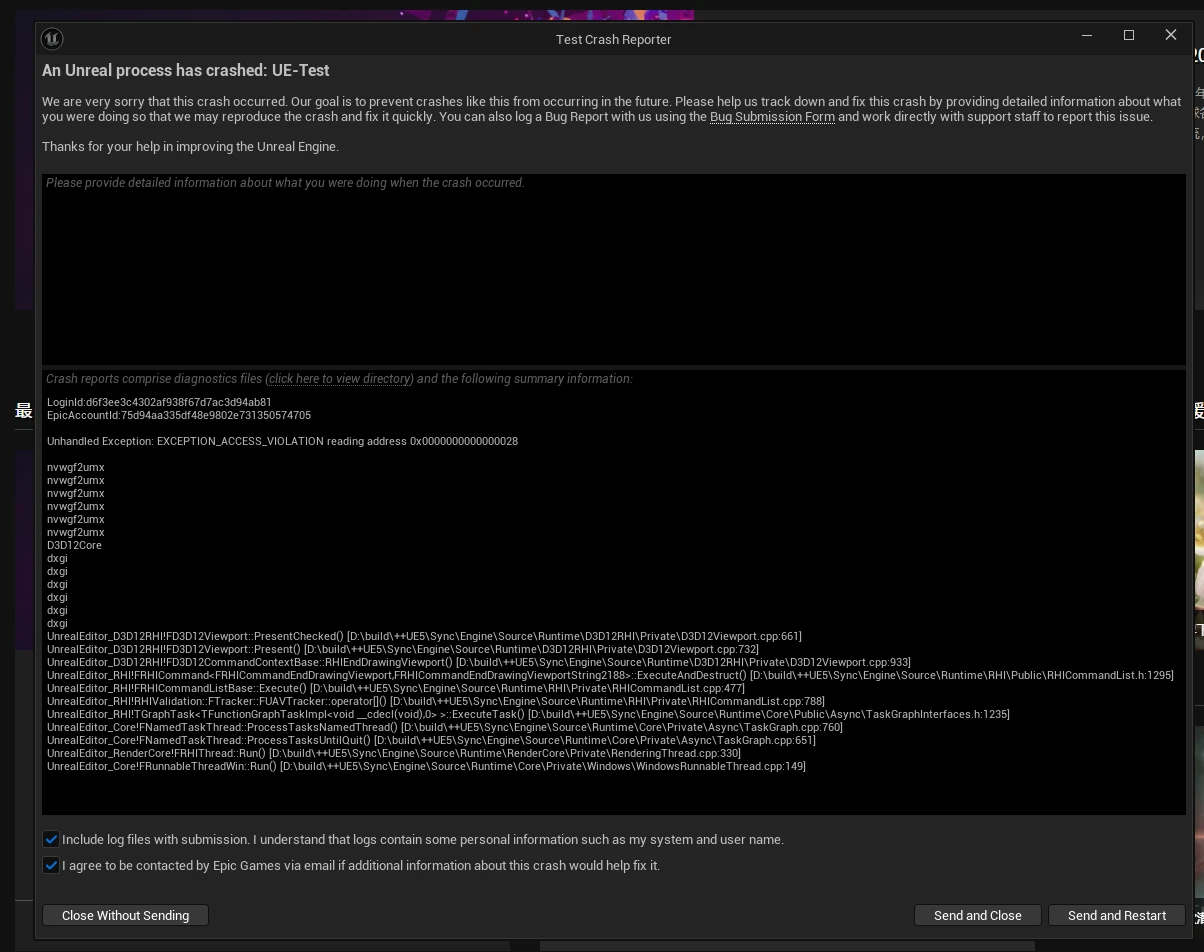The width and height of the screenshot is (1204, 952).
Task: Click the ProcessTasksNamedThread() stack line
Action: point(445,727)
